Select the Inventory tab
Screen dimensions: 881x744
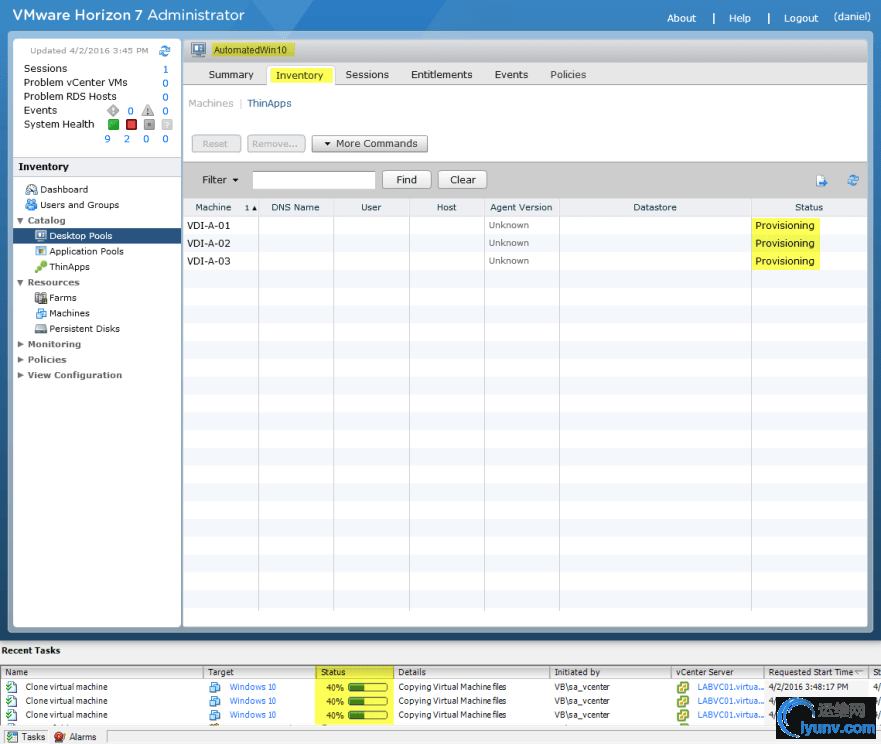click(300, 75)
